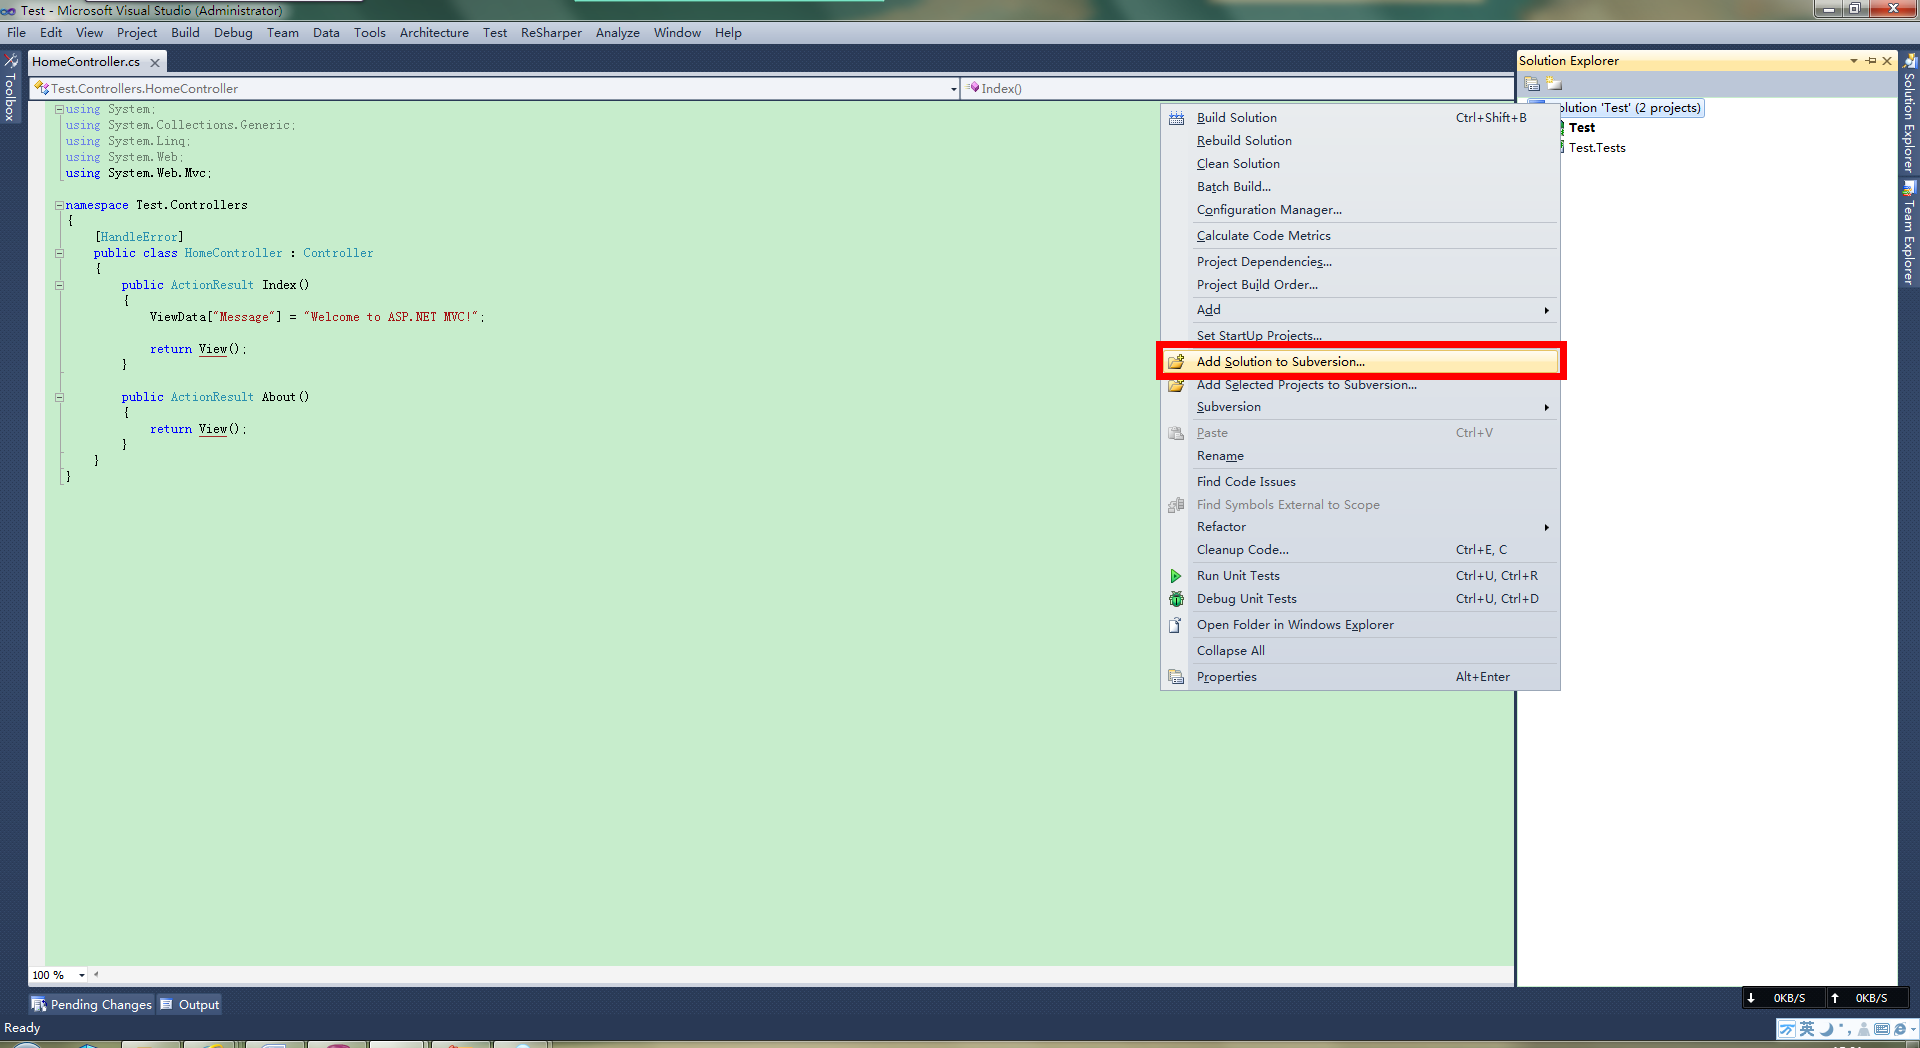This screenshot has height=1048, width=1920.
Task: Collapse the About() method region
Action: 59,397
